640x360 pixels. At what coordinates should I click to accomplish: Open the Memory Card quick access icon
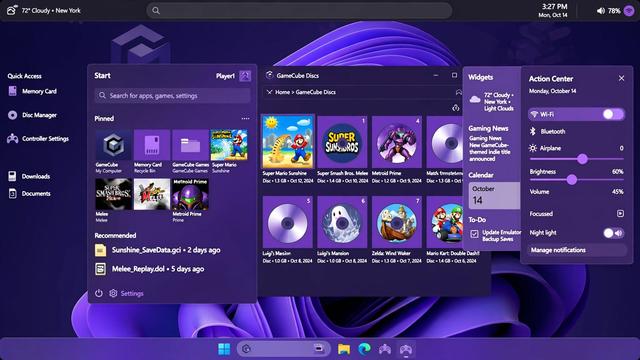[x=13, y=91]
